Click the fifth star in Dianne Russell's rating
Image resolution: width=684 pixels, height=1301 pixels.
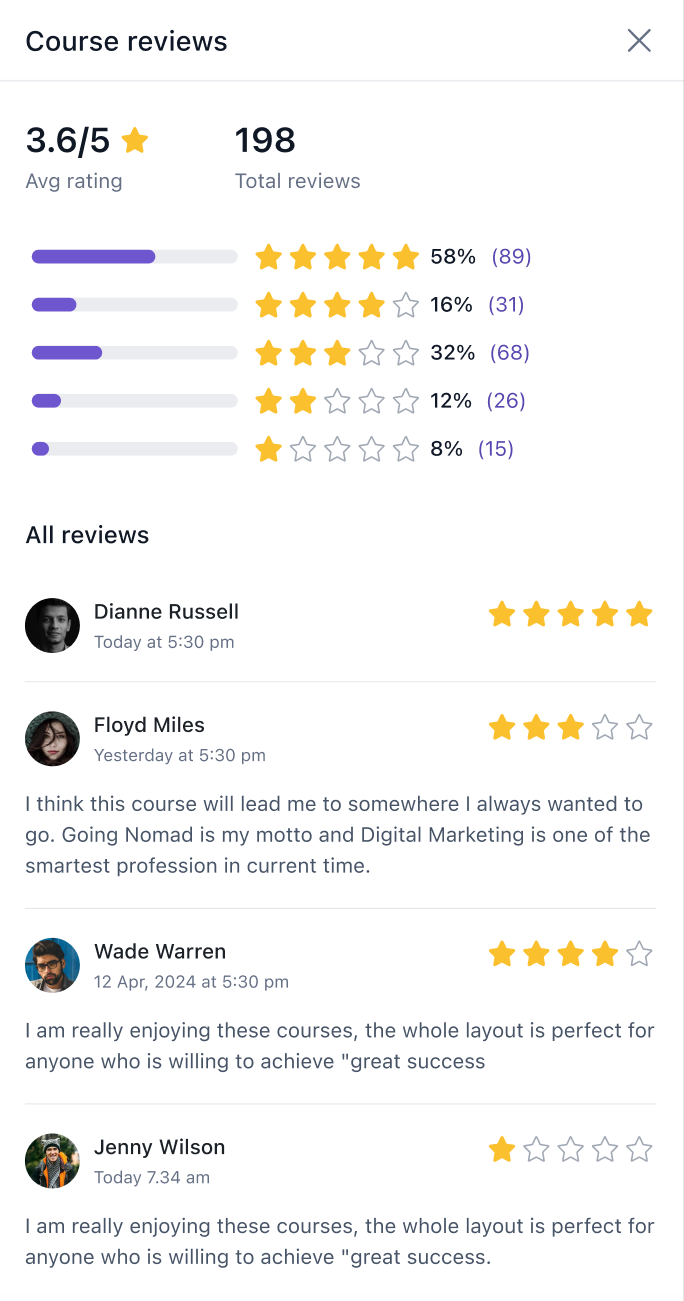point(639,614)
